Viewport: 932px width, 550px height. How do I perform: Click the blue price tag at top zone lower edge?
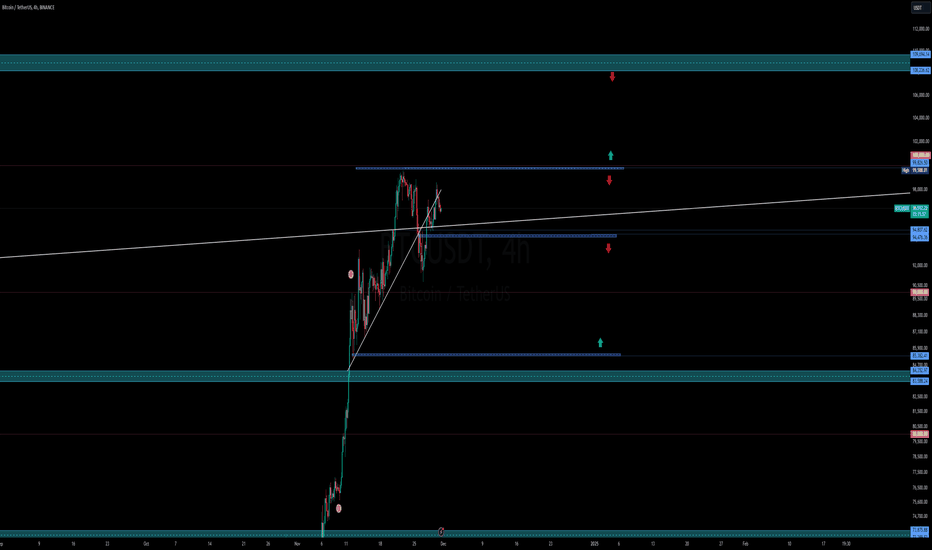920,70
